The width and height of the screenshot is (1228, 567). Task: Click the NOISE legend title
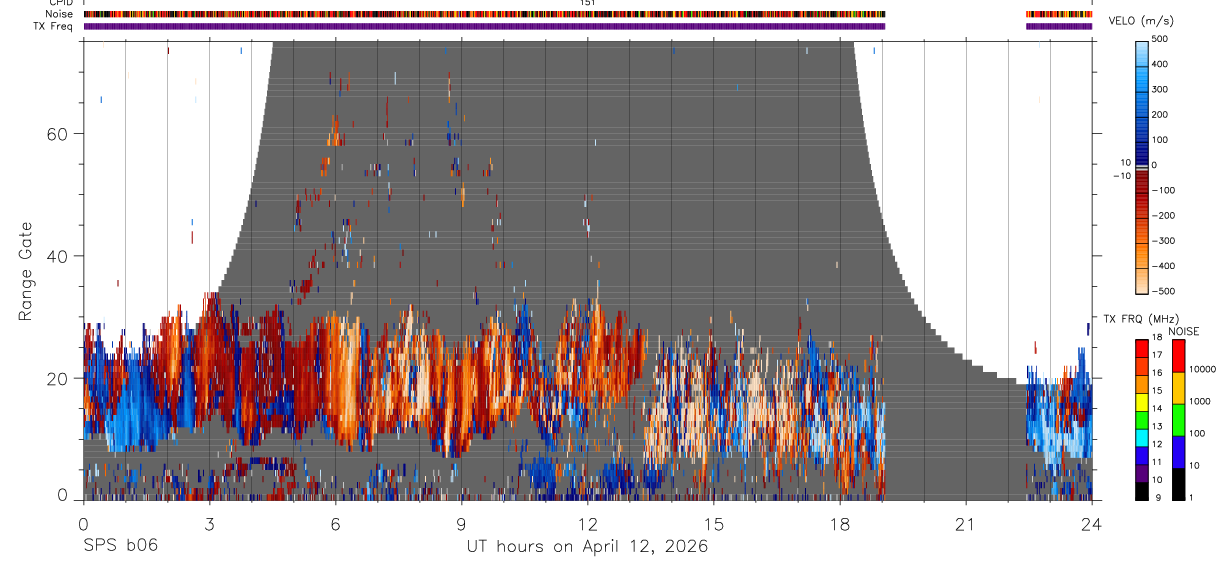[x=1185, y=331]
